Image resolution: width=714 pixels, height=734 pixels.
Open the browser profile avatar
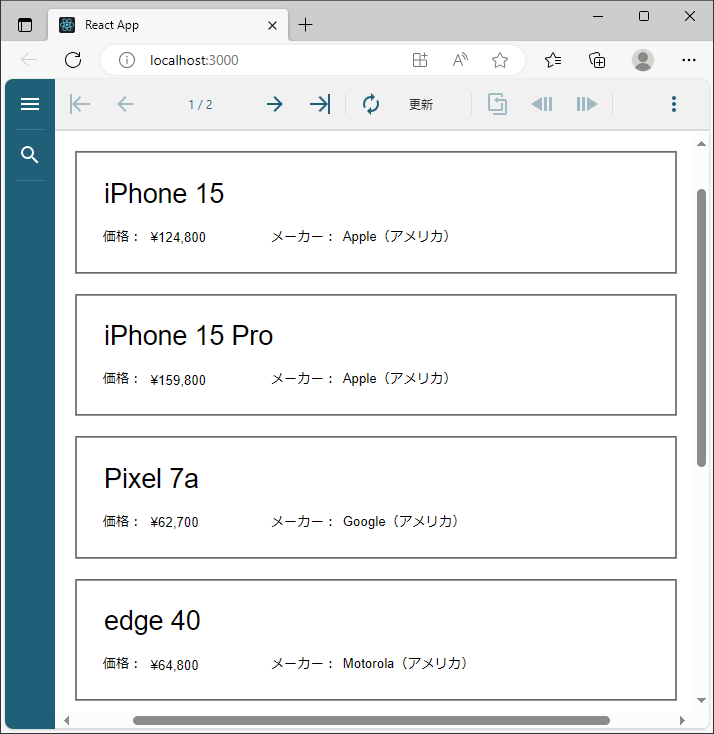coord(643,60)
